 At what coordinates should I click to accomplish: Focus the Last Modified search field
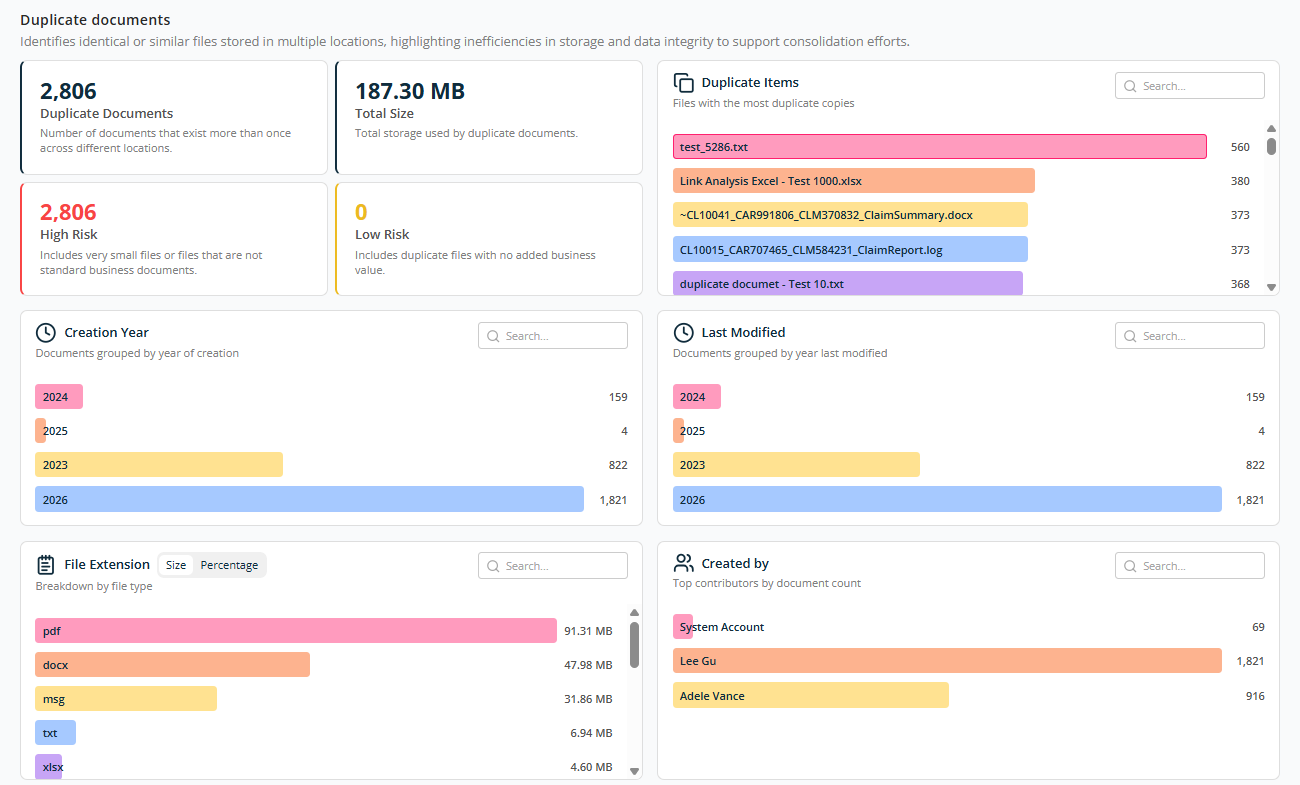coord(1190,336)
